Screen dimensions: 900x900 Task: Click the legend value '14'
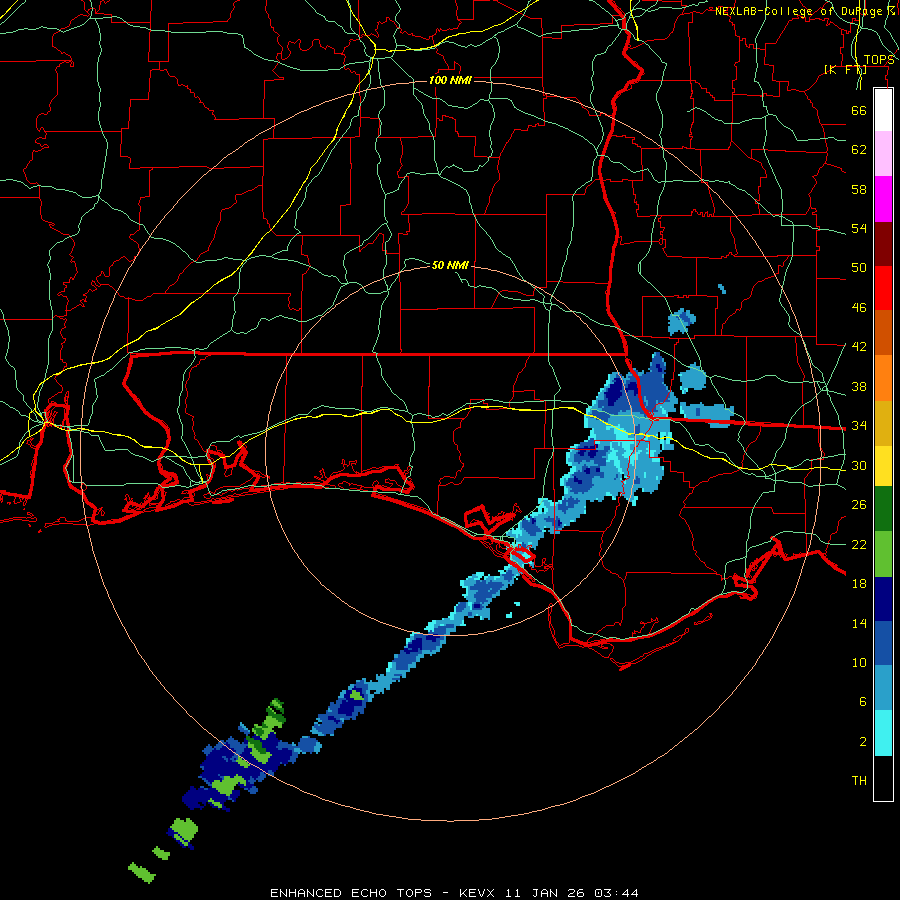[859, 623]
